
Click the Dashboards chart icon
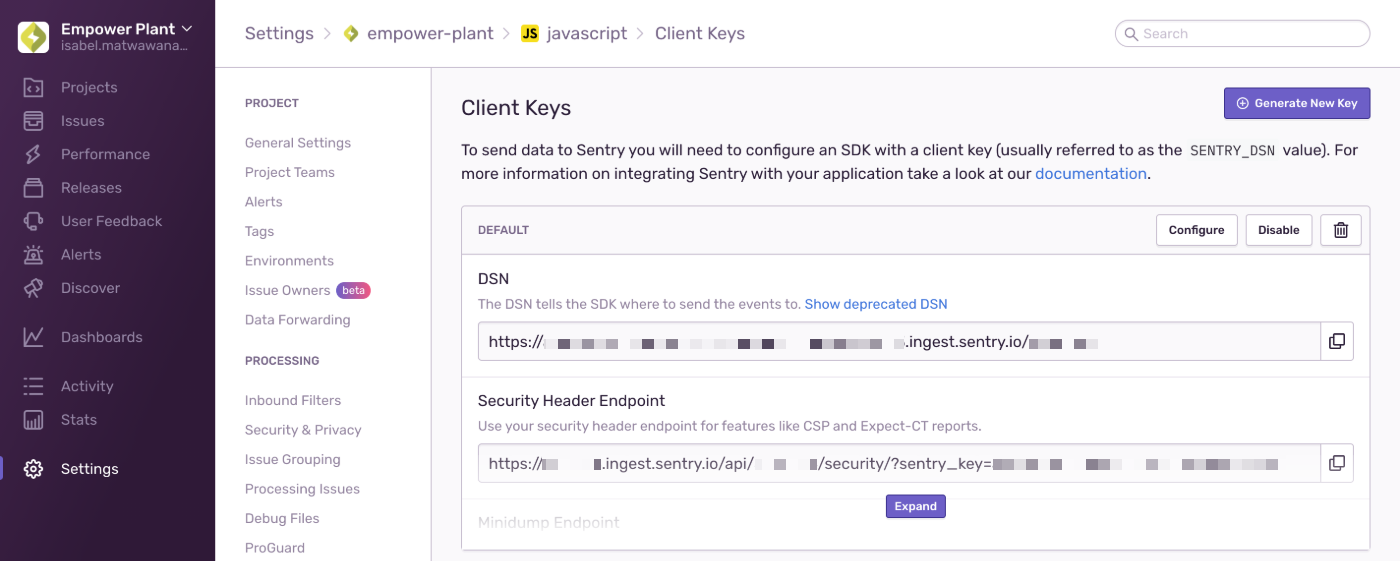coord(33,337)
